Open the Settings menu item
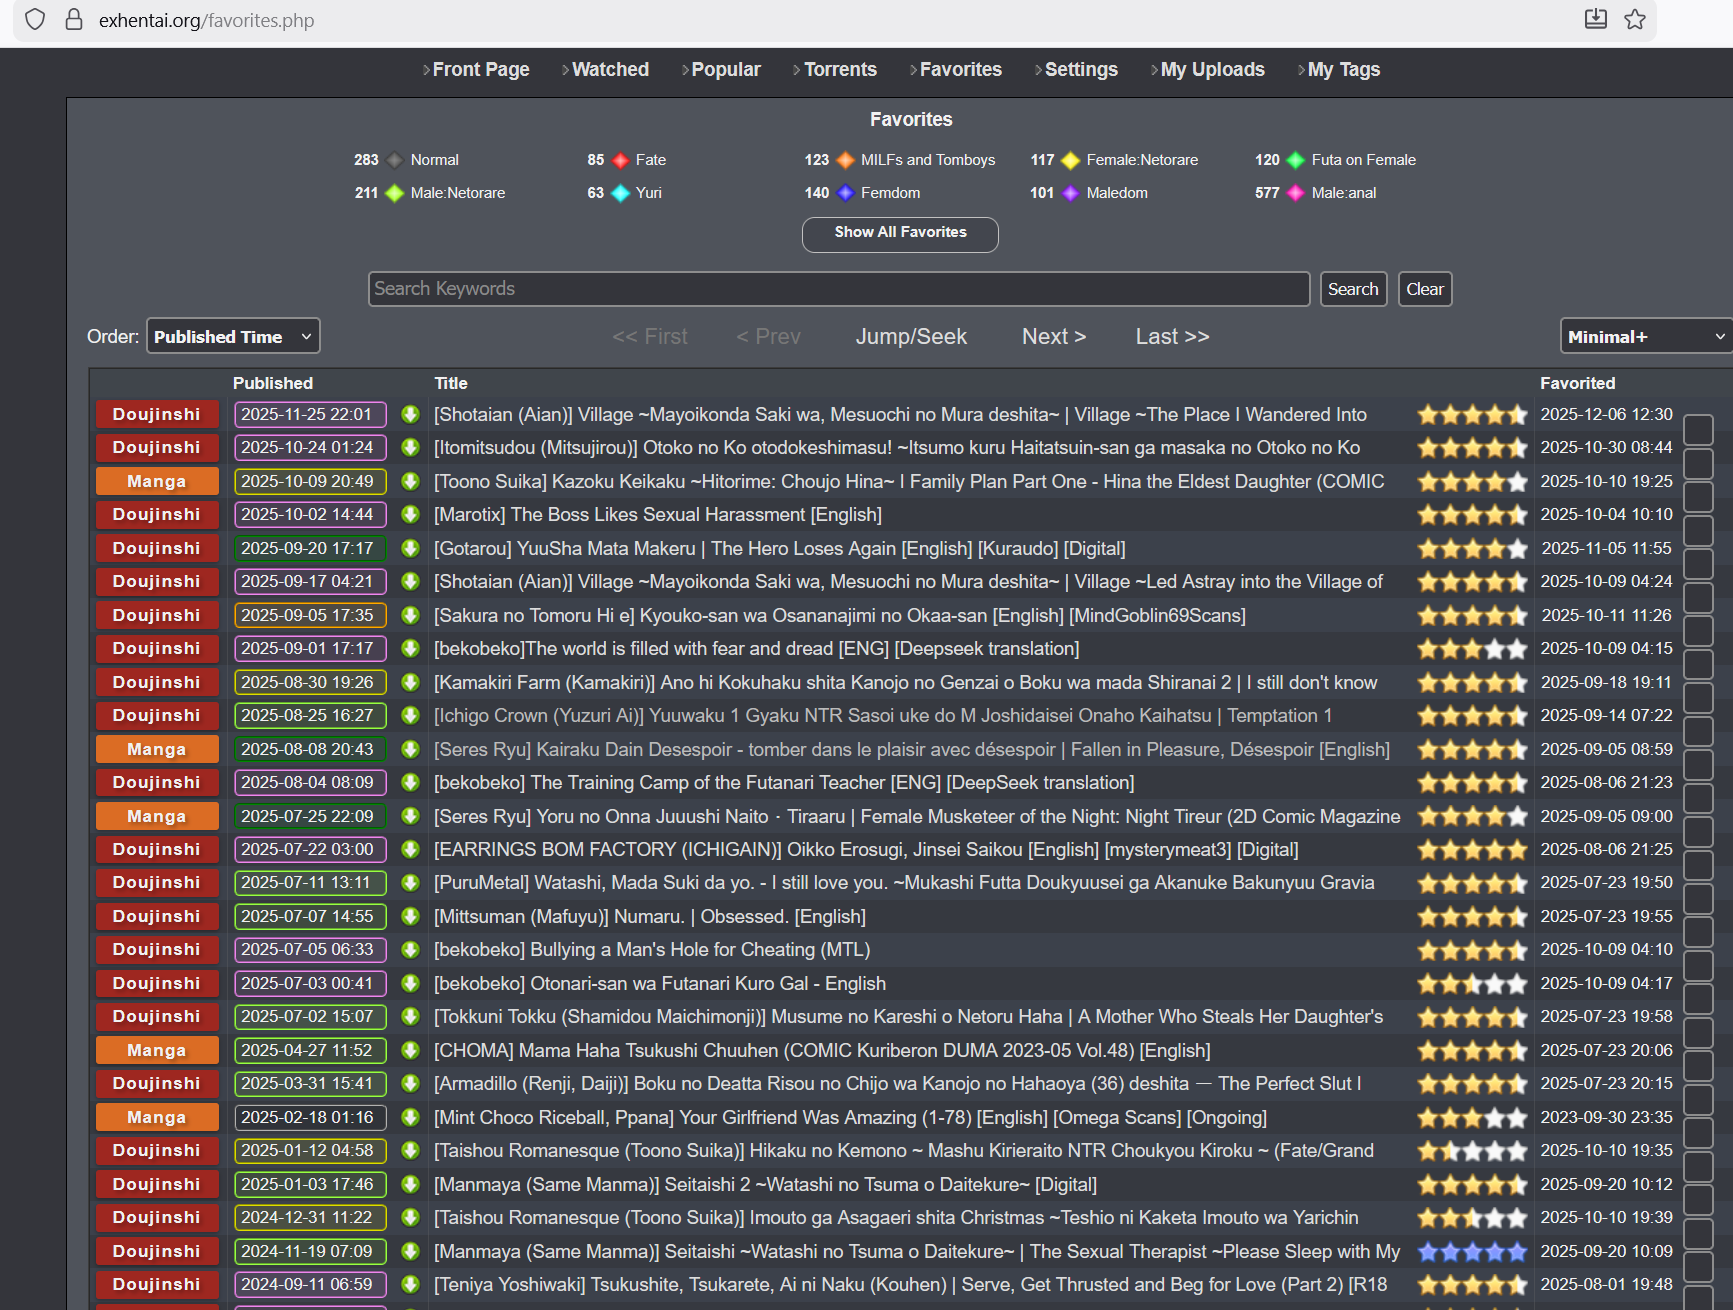The height and width of the screenshot is (1310, 1733). tap(1081, 69)
